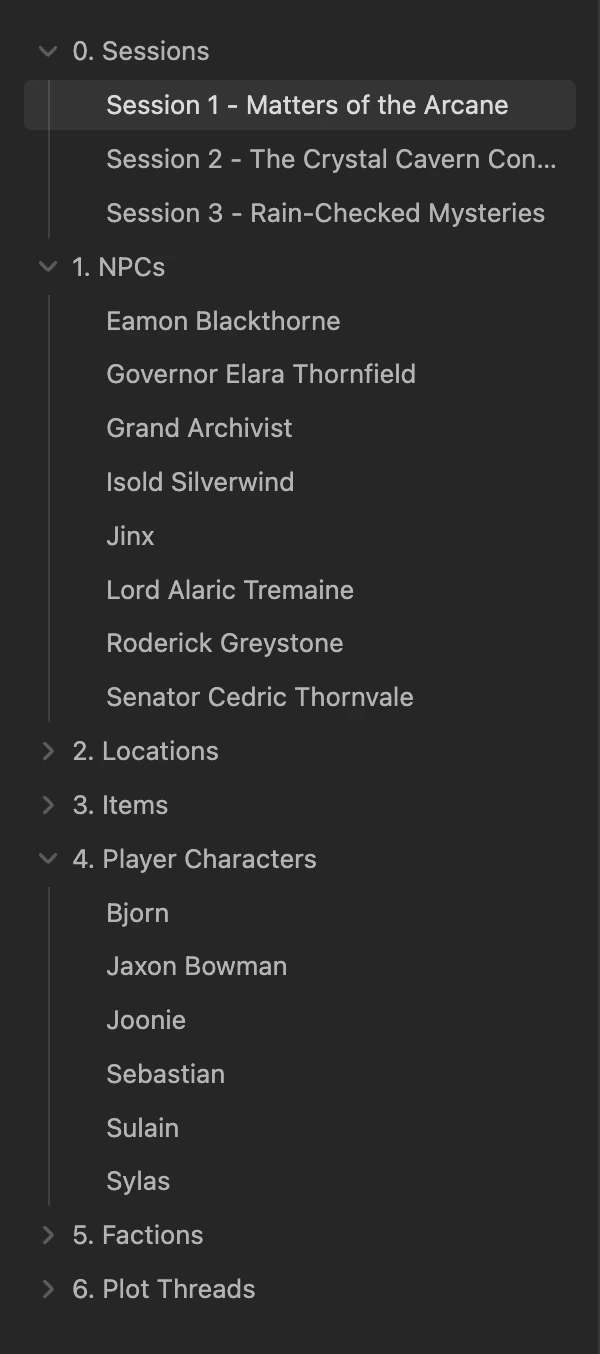The width and height of the screenshot is (600, 1354).
Task: Open Session 1 - Matters of the Arcane
Action: tap(306, 104)
